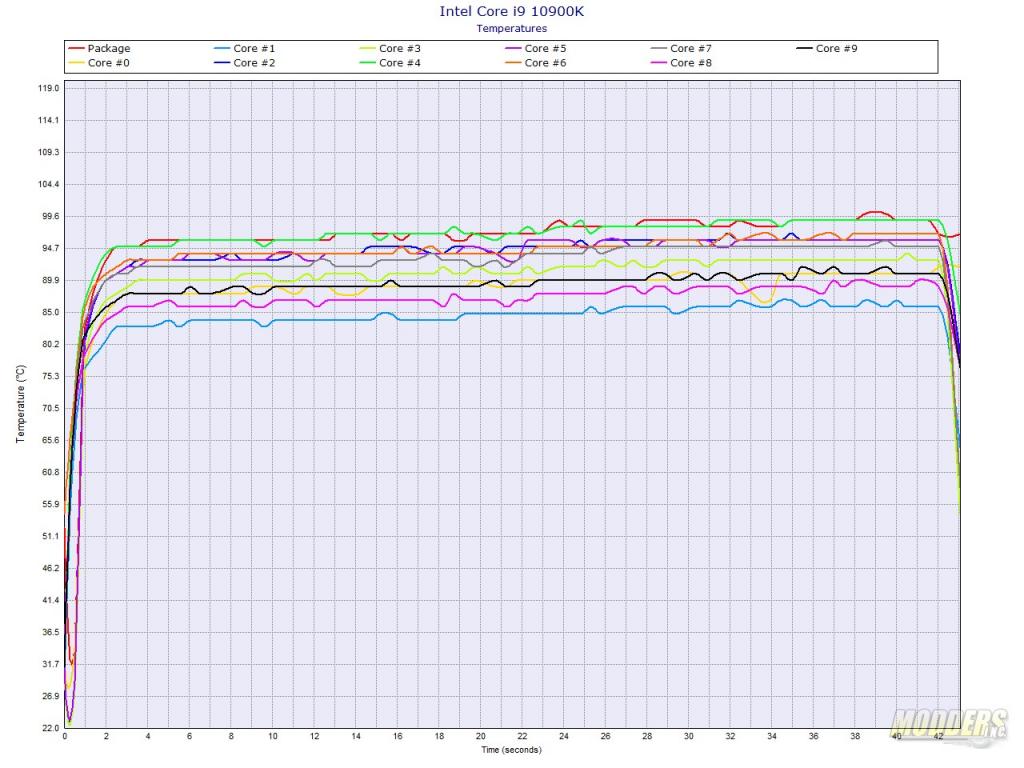
Task: Click the 20 mark on the time axis
Action: tap(481, 736)
